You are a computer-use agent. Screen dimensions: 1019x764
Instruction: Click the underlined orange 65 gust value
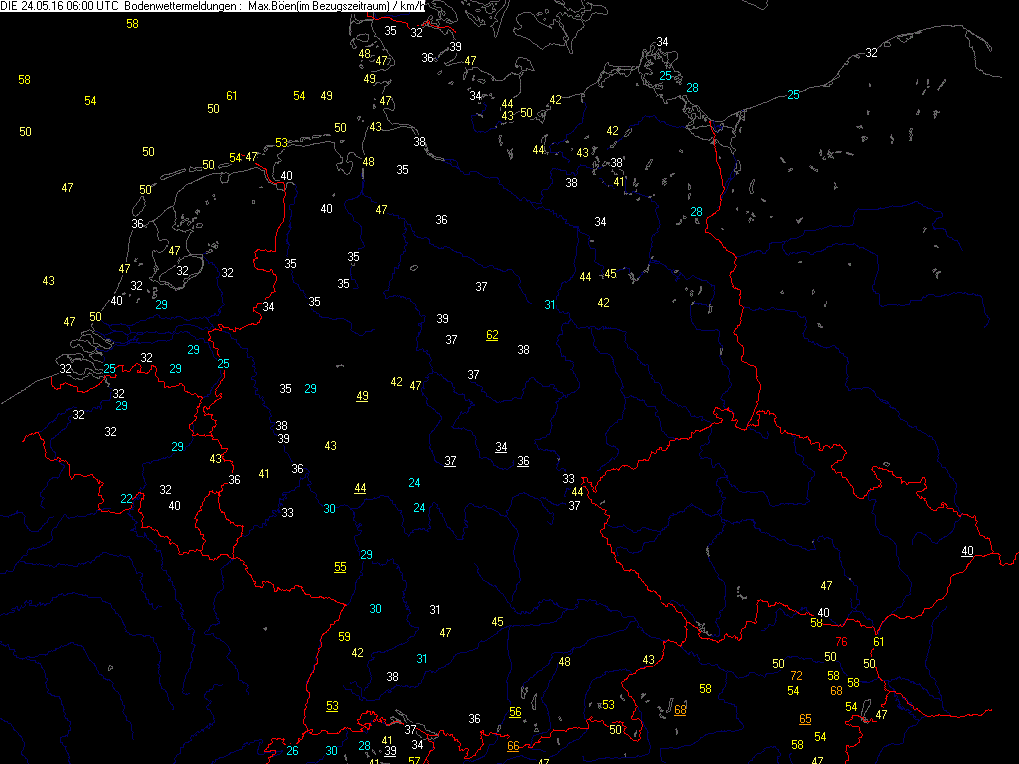tap(805, 719)
